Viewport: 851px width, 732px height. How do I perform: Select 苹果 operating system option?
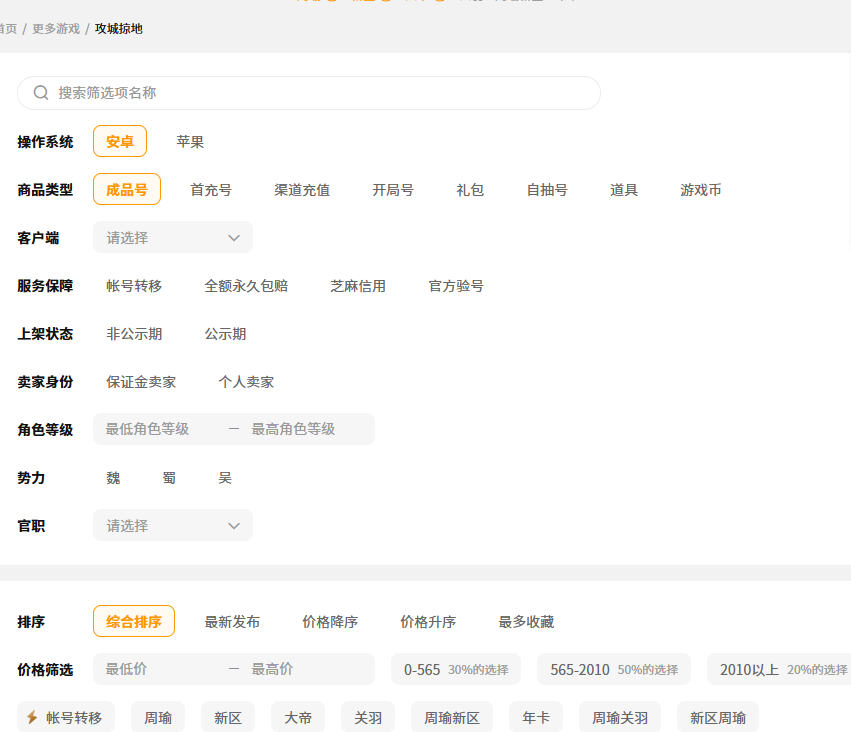tap(190, 142)
